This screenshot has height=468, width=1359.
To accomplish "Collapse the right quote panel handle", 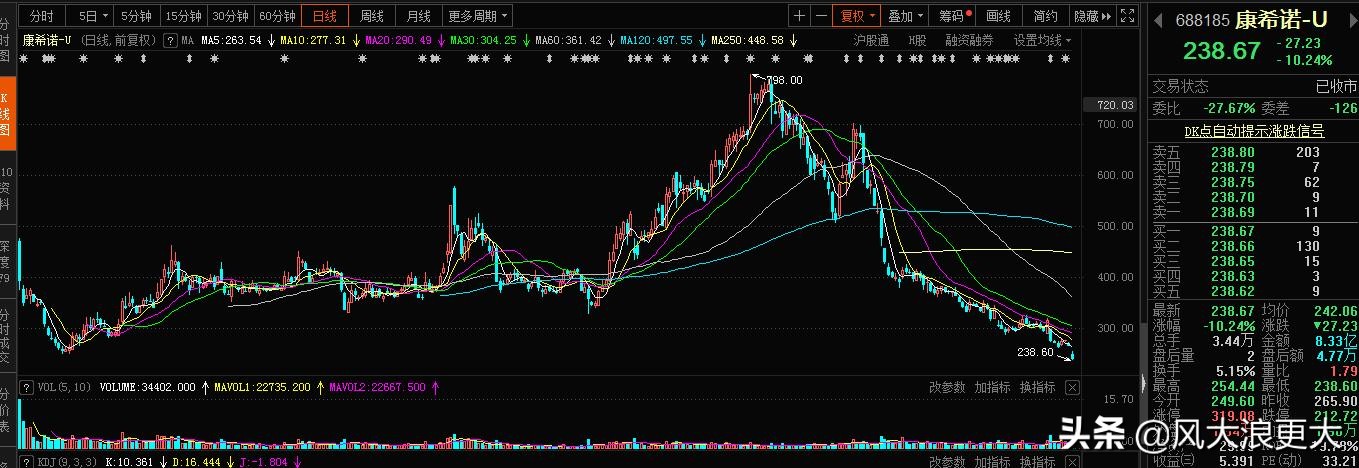I will click(x=1143, y=382).
